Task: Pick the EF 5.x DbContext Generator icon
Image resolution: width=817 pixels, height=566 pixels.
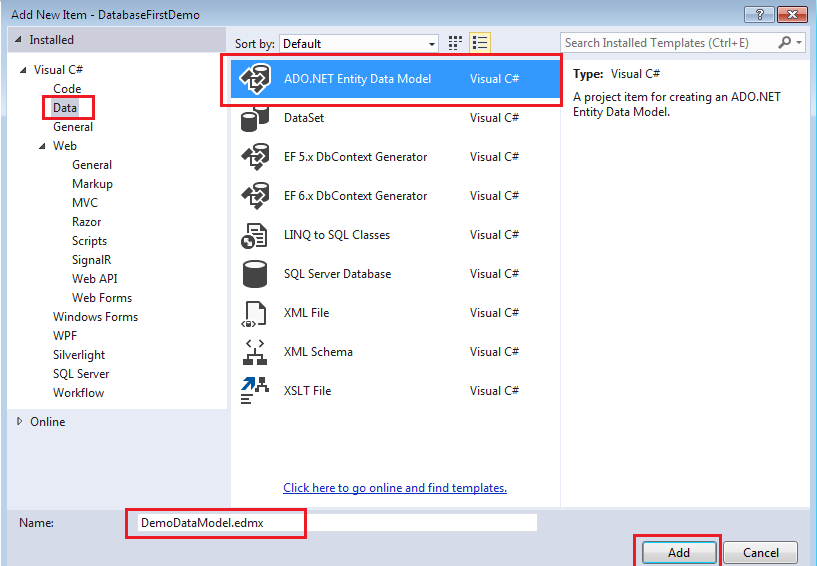Action: 255,157
